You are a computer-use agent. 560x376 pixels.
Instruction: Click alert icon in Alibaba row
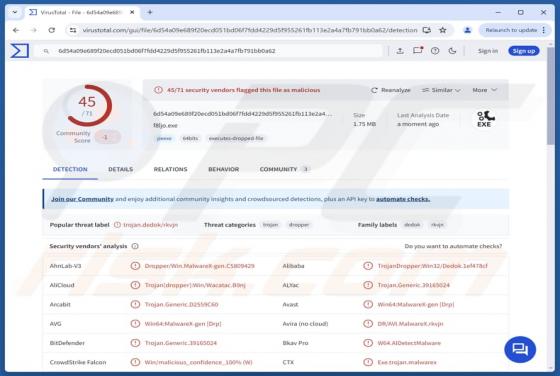coord(368,266)
